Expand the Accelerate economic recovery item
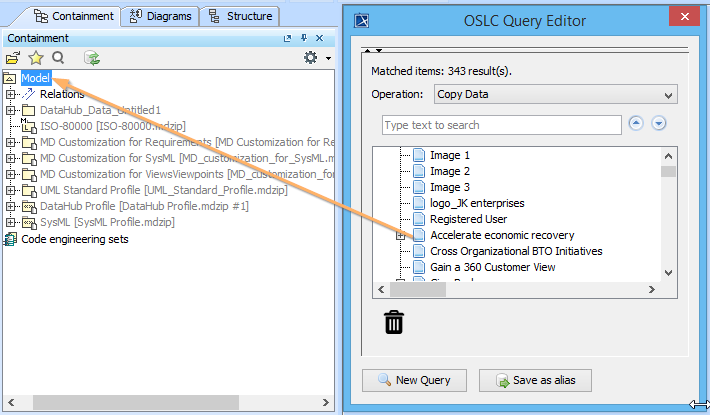710x415 pixels. (x=401, y=235)
